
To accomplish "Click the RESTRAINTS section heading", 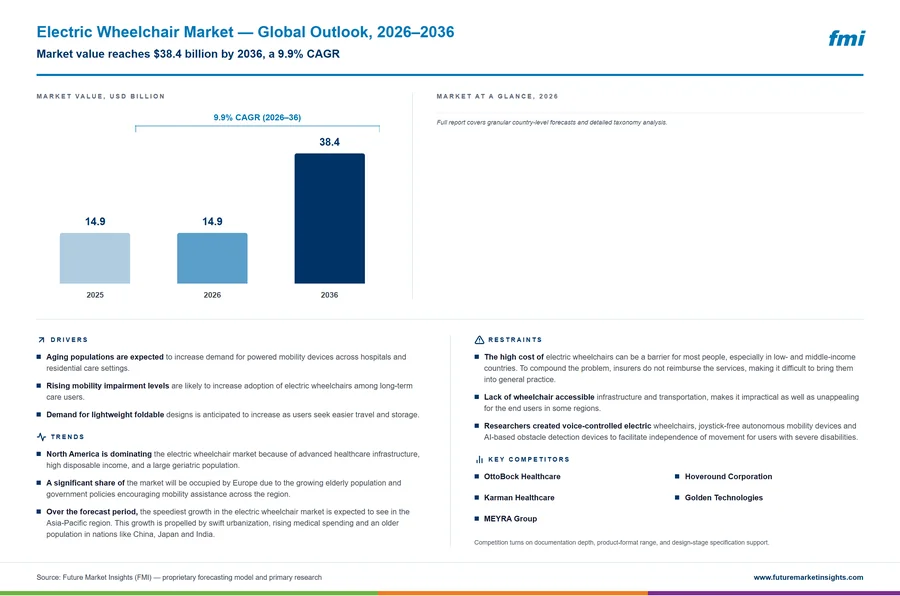I will (515, 340).
